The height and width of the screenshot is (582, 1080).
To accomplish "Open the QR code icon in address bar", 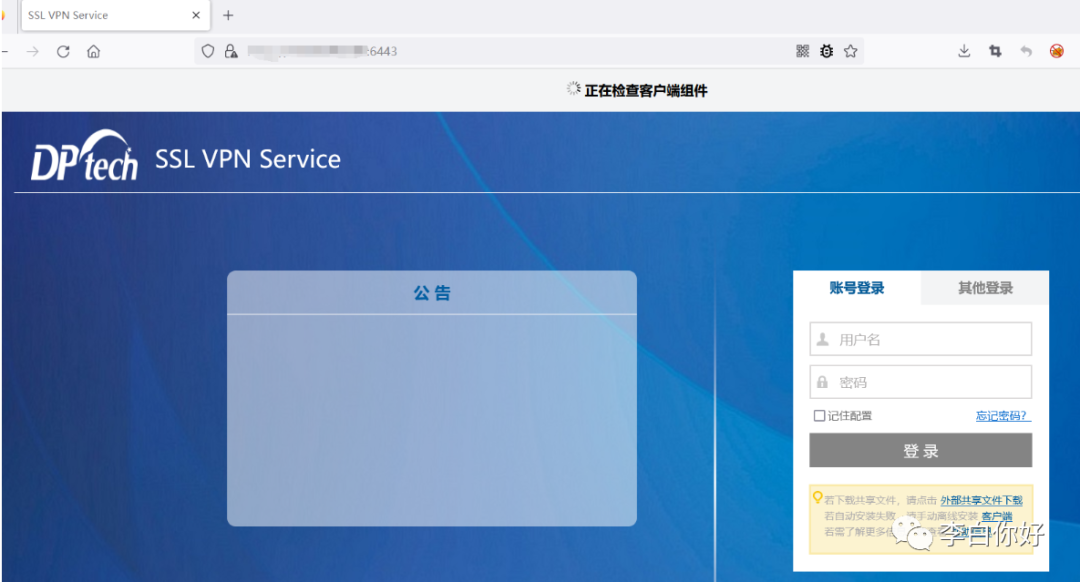I will point(802,51).
